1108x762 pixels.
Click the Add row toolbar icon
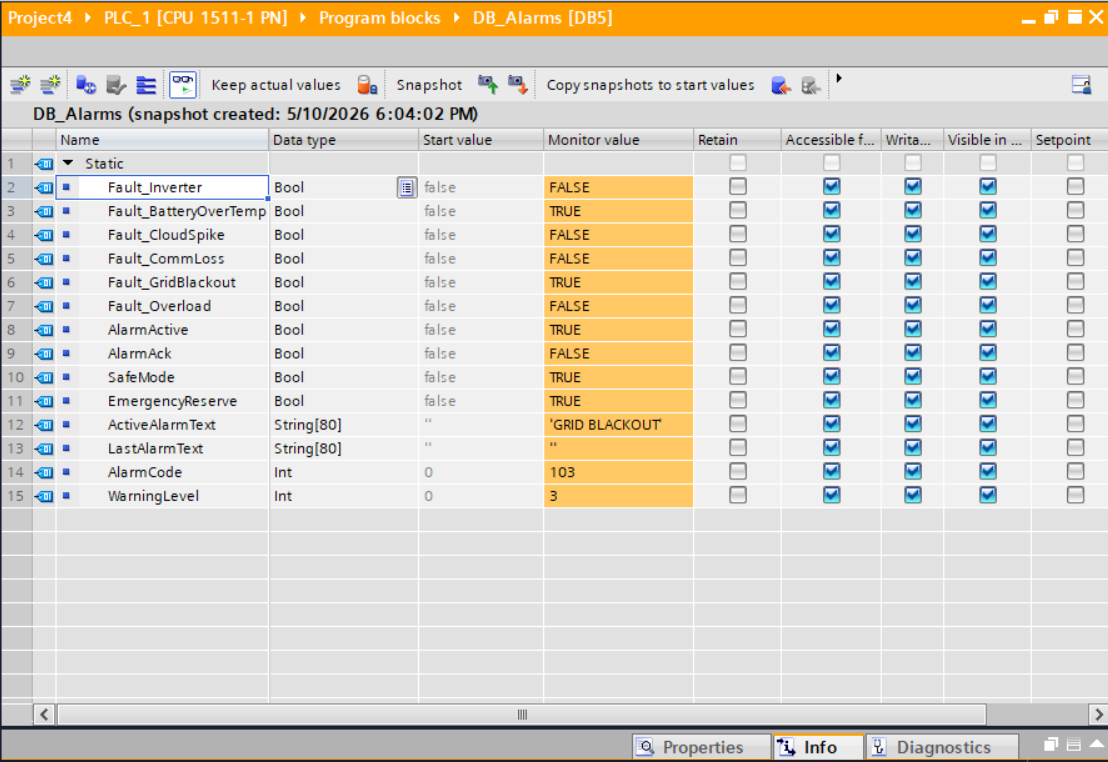50,85
